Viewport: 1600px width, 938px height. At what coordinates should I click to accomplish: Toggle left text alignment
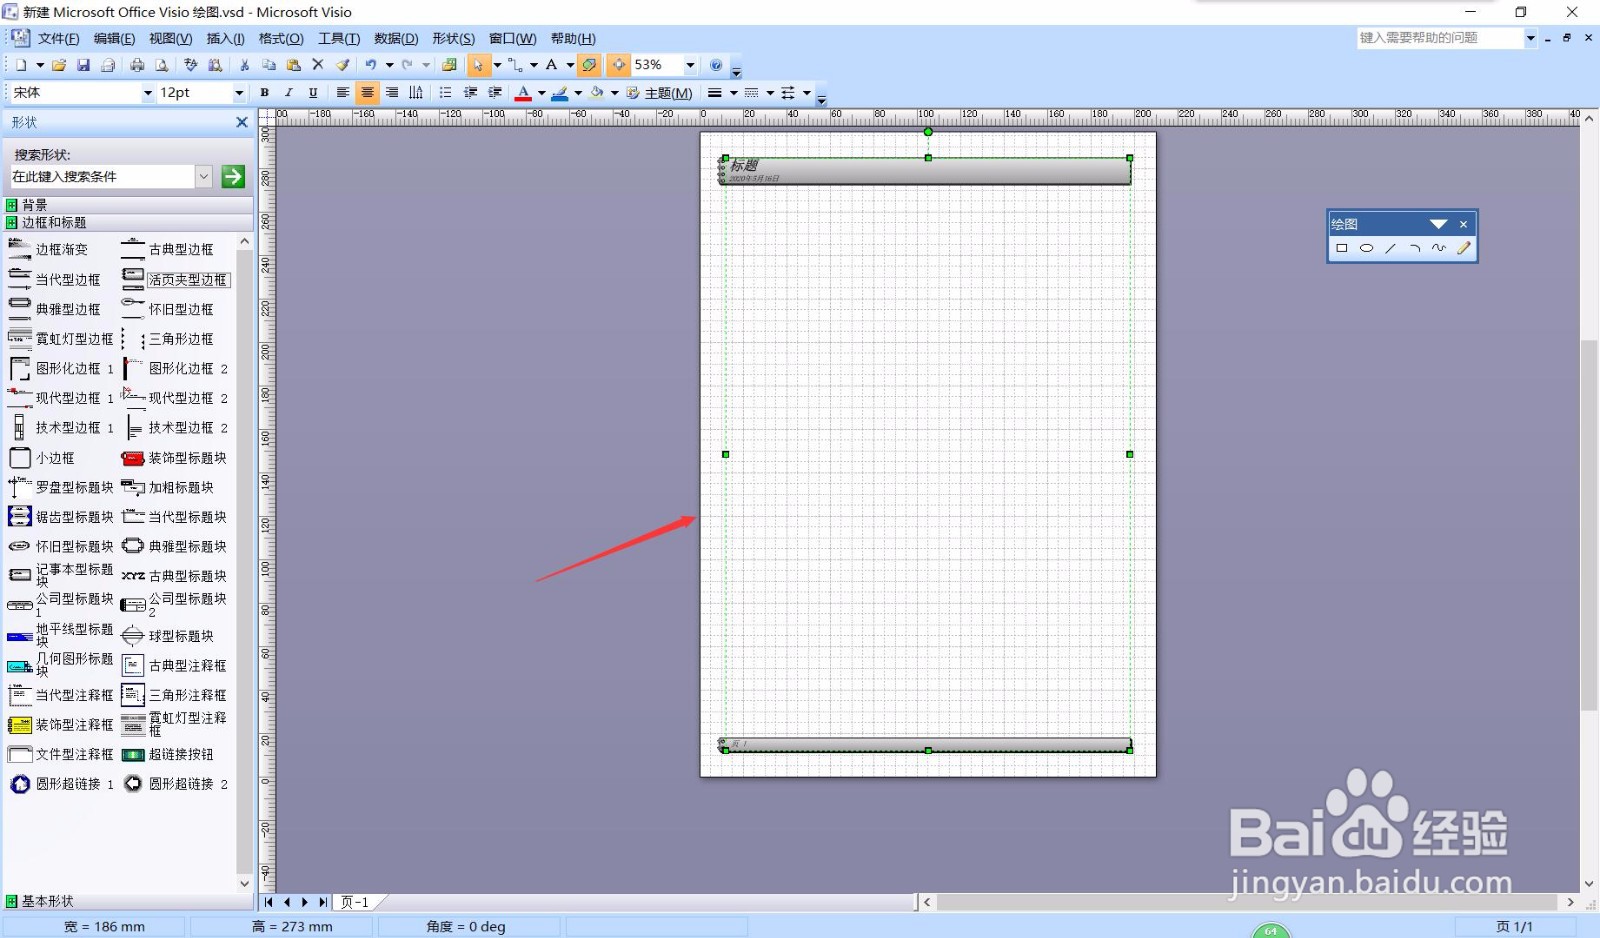tap(343, 93)
